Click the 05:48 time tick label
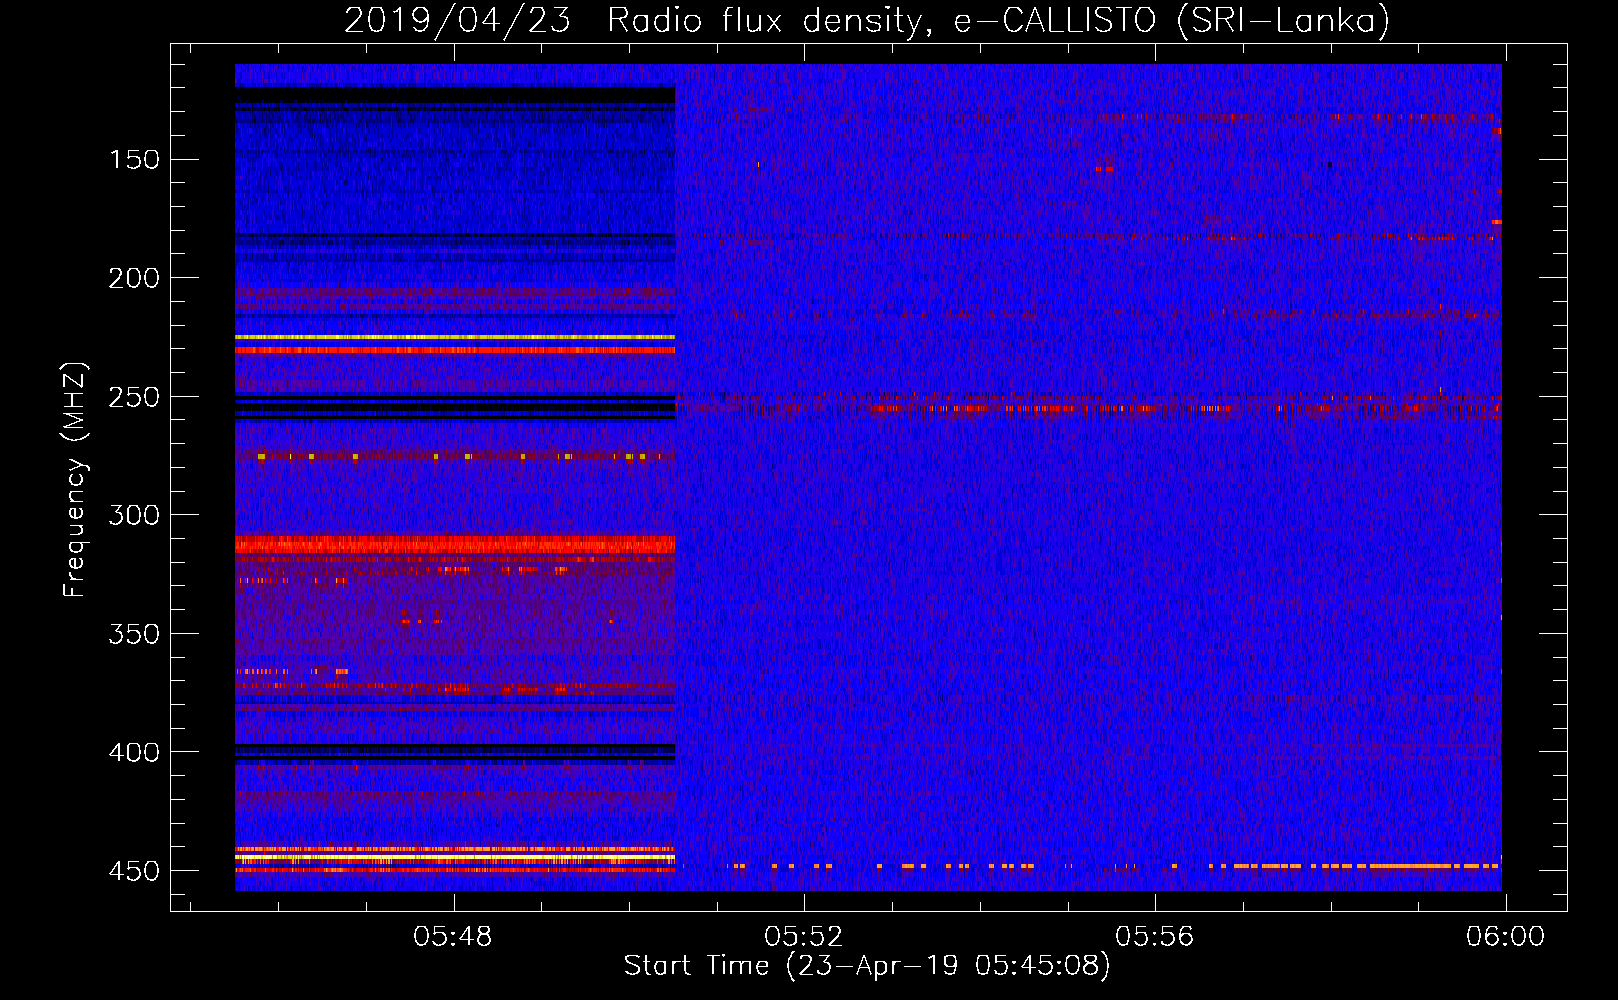Screen dimensions: 1618x1000 point(453,937)
